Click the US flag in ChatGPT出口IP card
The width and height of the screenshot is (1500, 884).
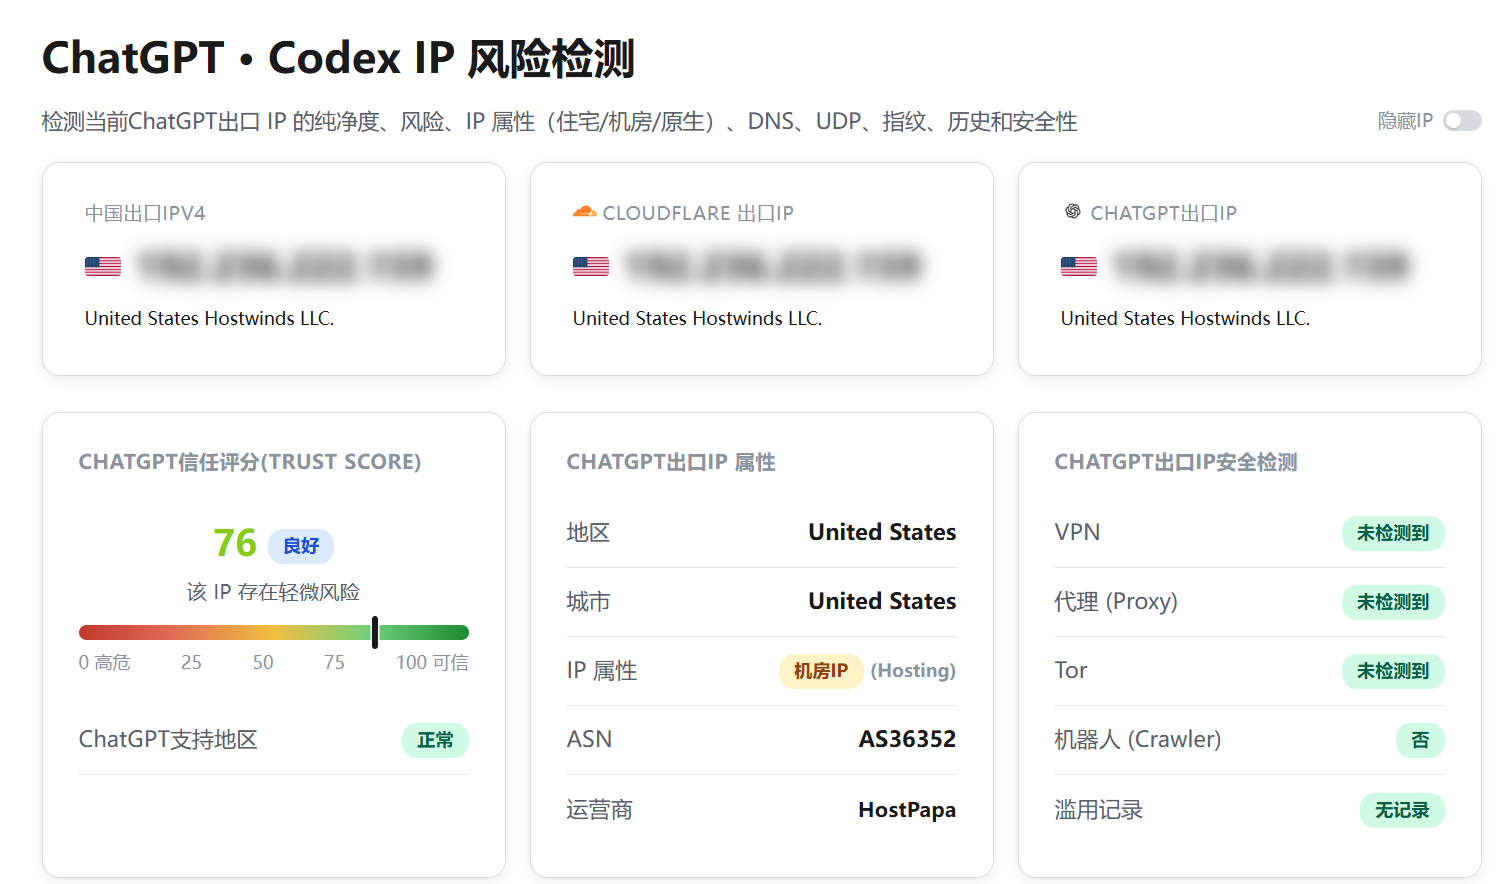pyautogui.click(x=1079, y=266)
